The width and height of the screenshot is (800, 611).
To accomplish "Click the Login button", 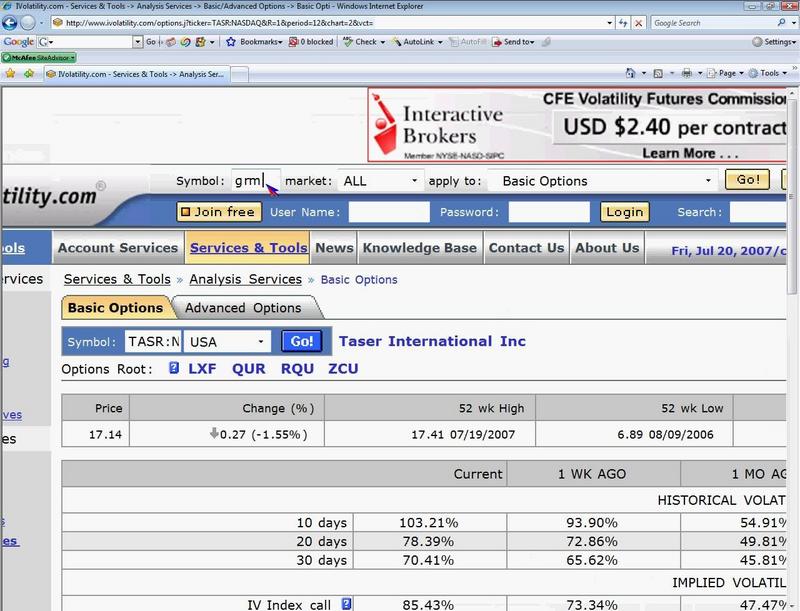I will 624,212.
